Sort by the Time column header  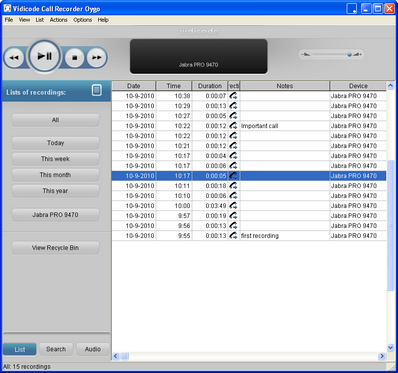(174, 86)
